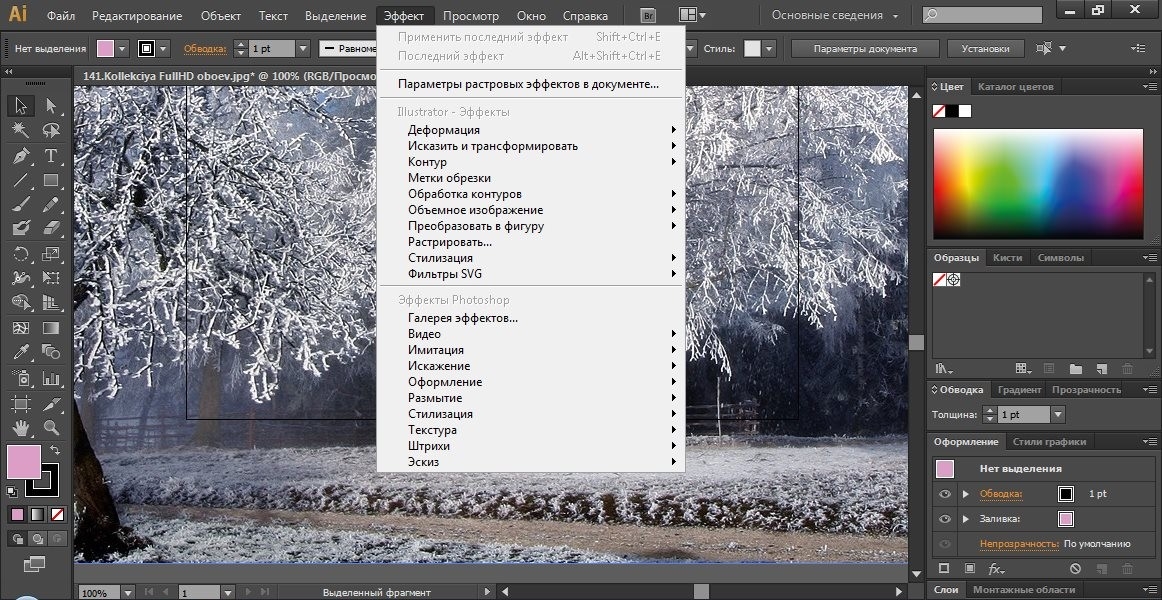Open the Толщина stroke weight dropdown
The height and width of the screenshot is (600, 1162).
pyautogui.click(x=1058, y=414)
